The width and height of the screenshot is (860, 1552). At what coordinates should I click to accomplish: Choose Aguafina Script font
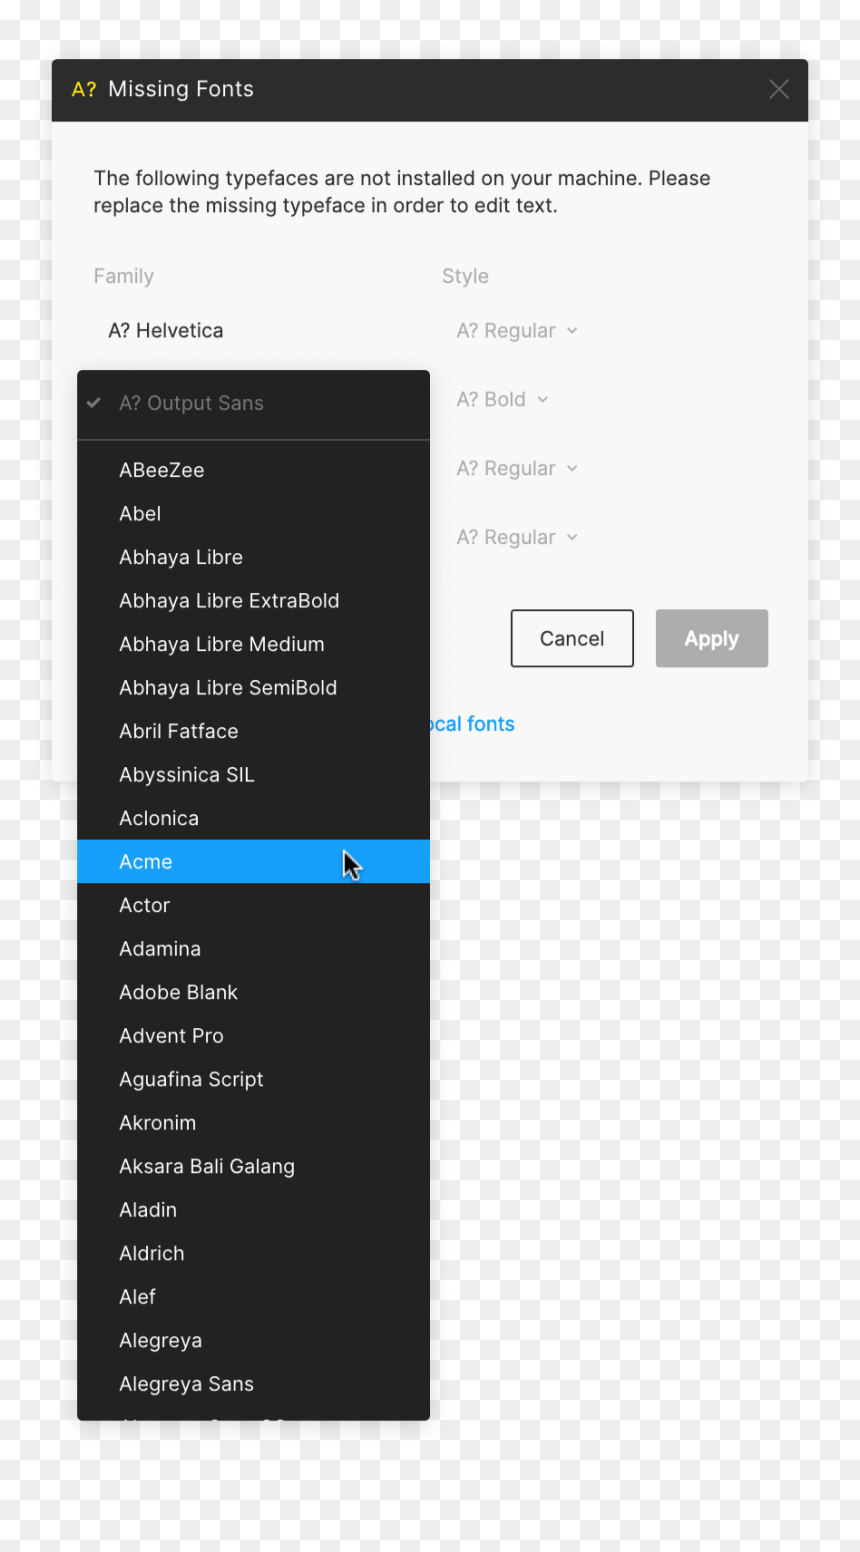254,1079
